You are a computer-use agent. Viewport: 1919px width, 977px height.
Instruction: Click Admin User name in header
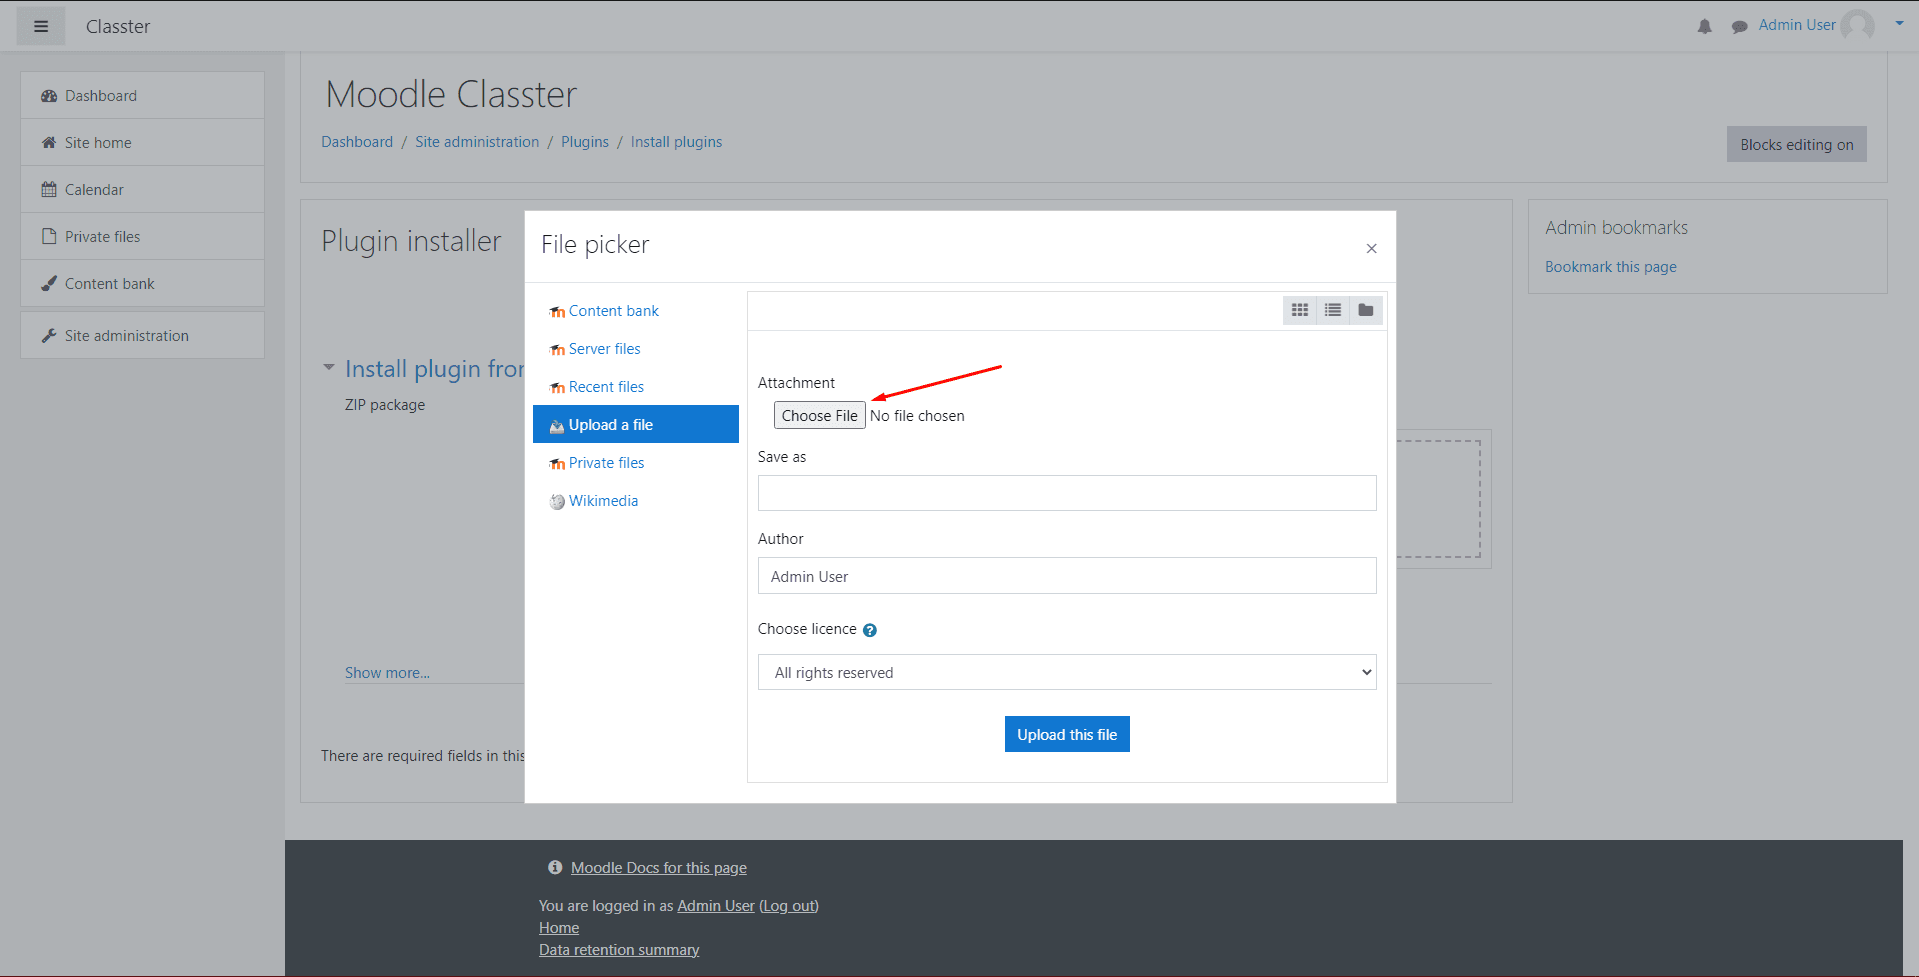point(1797,25)
